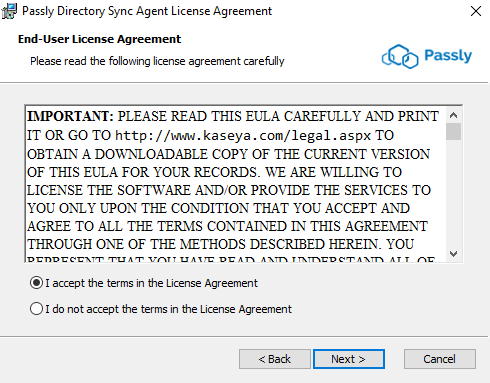Click the End-User License Agreement heading
Screen dimensions: 490x383
[99, 39]
